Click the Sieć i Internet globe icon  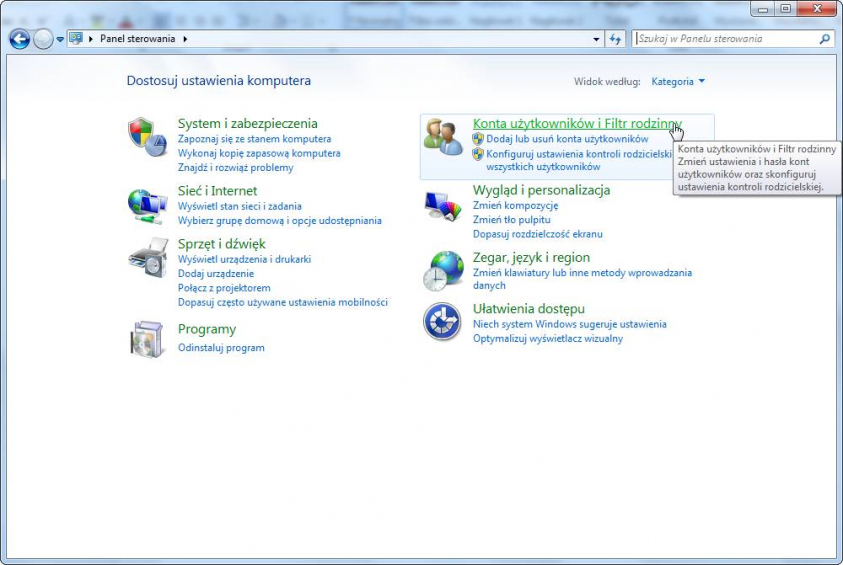click(x=147, y=204)
